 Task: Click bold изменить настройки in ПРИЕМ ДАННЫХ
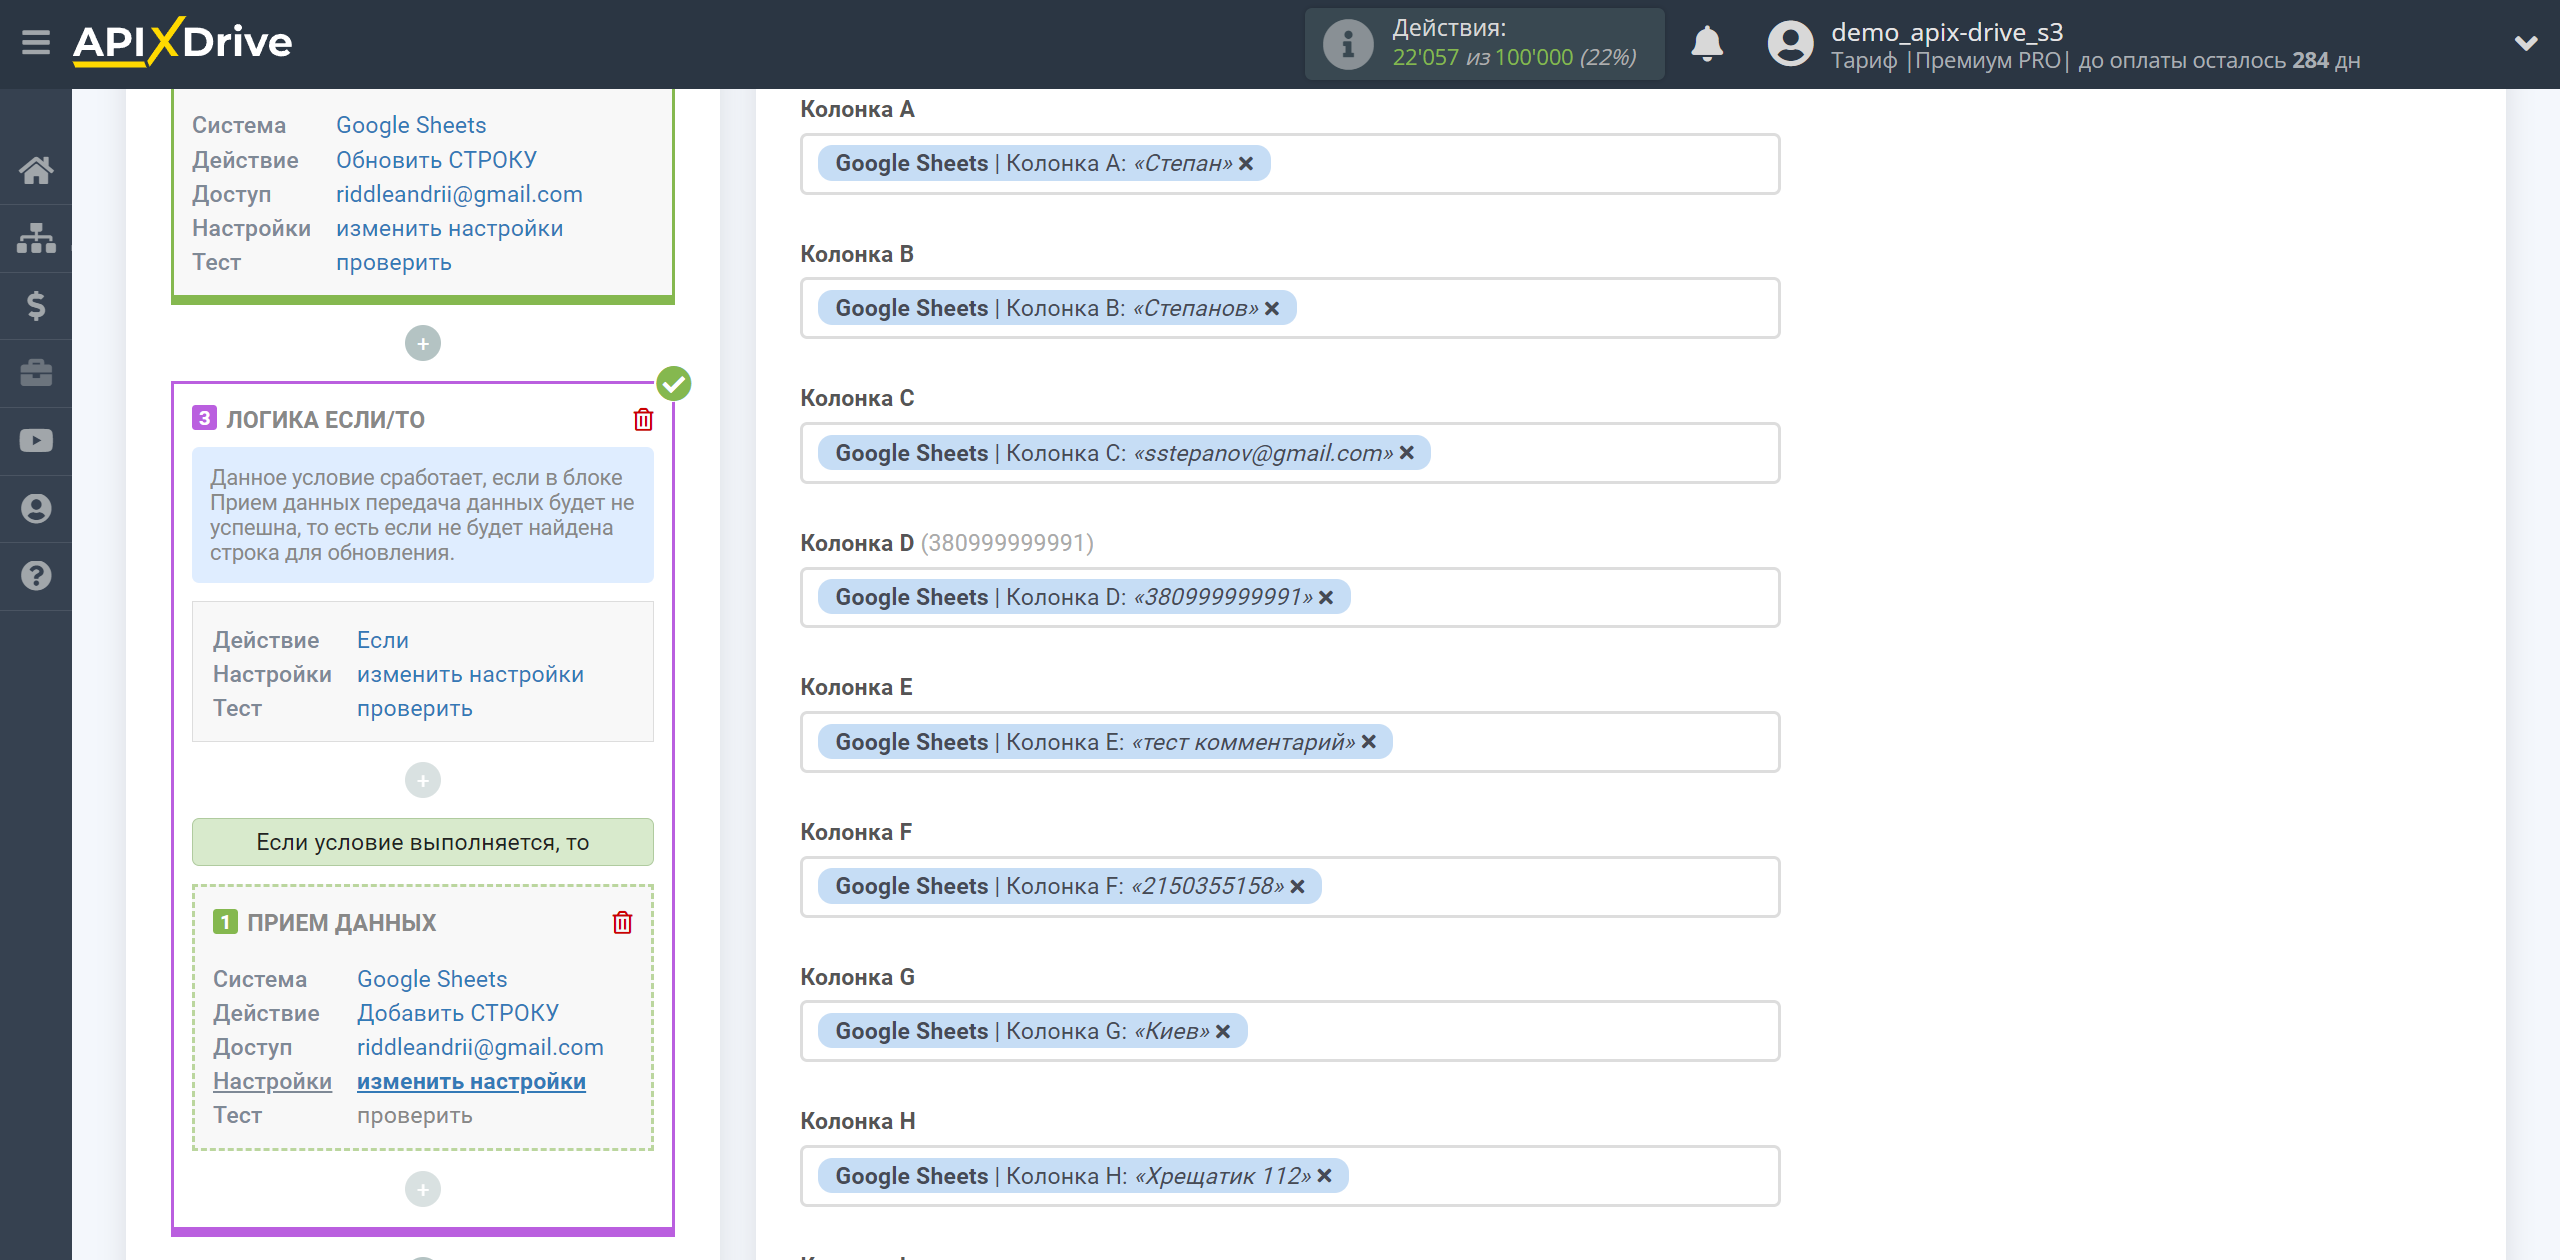point(472,1081)
